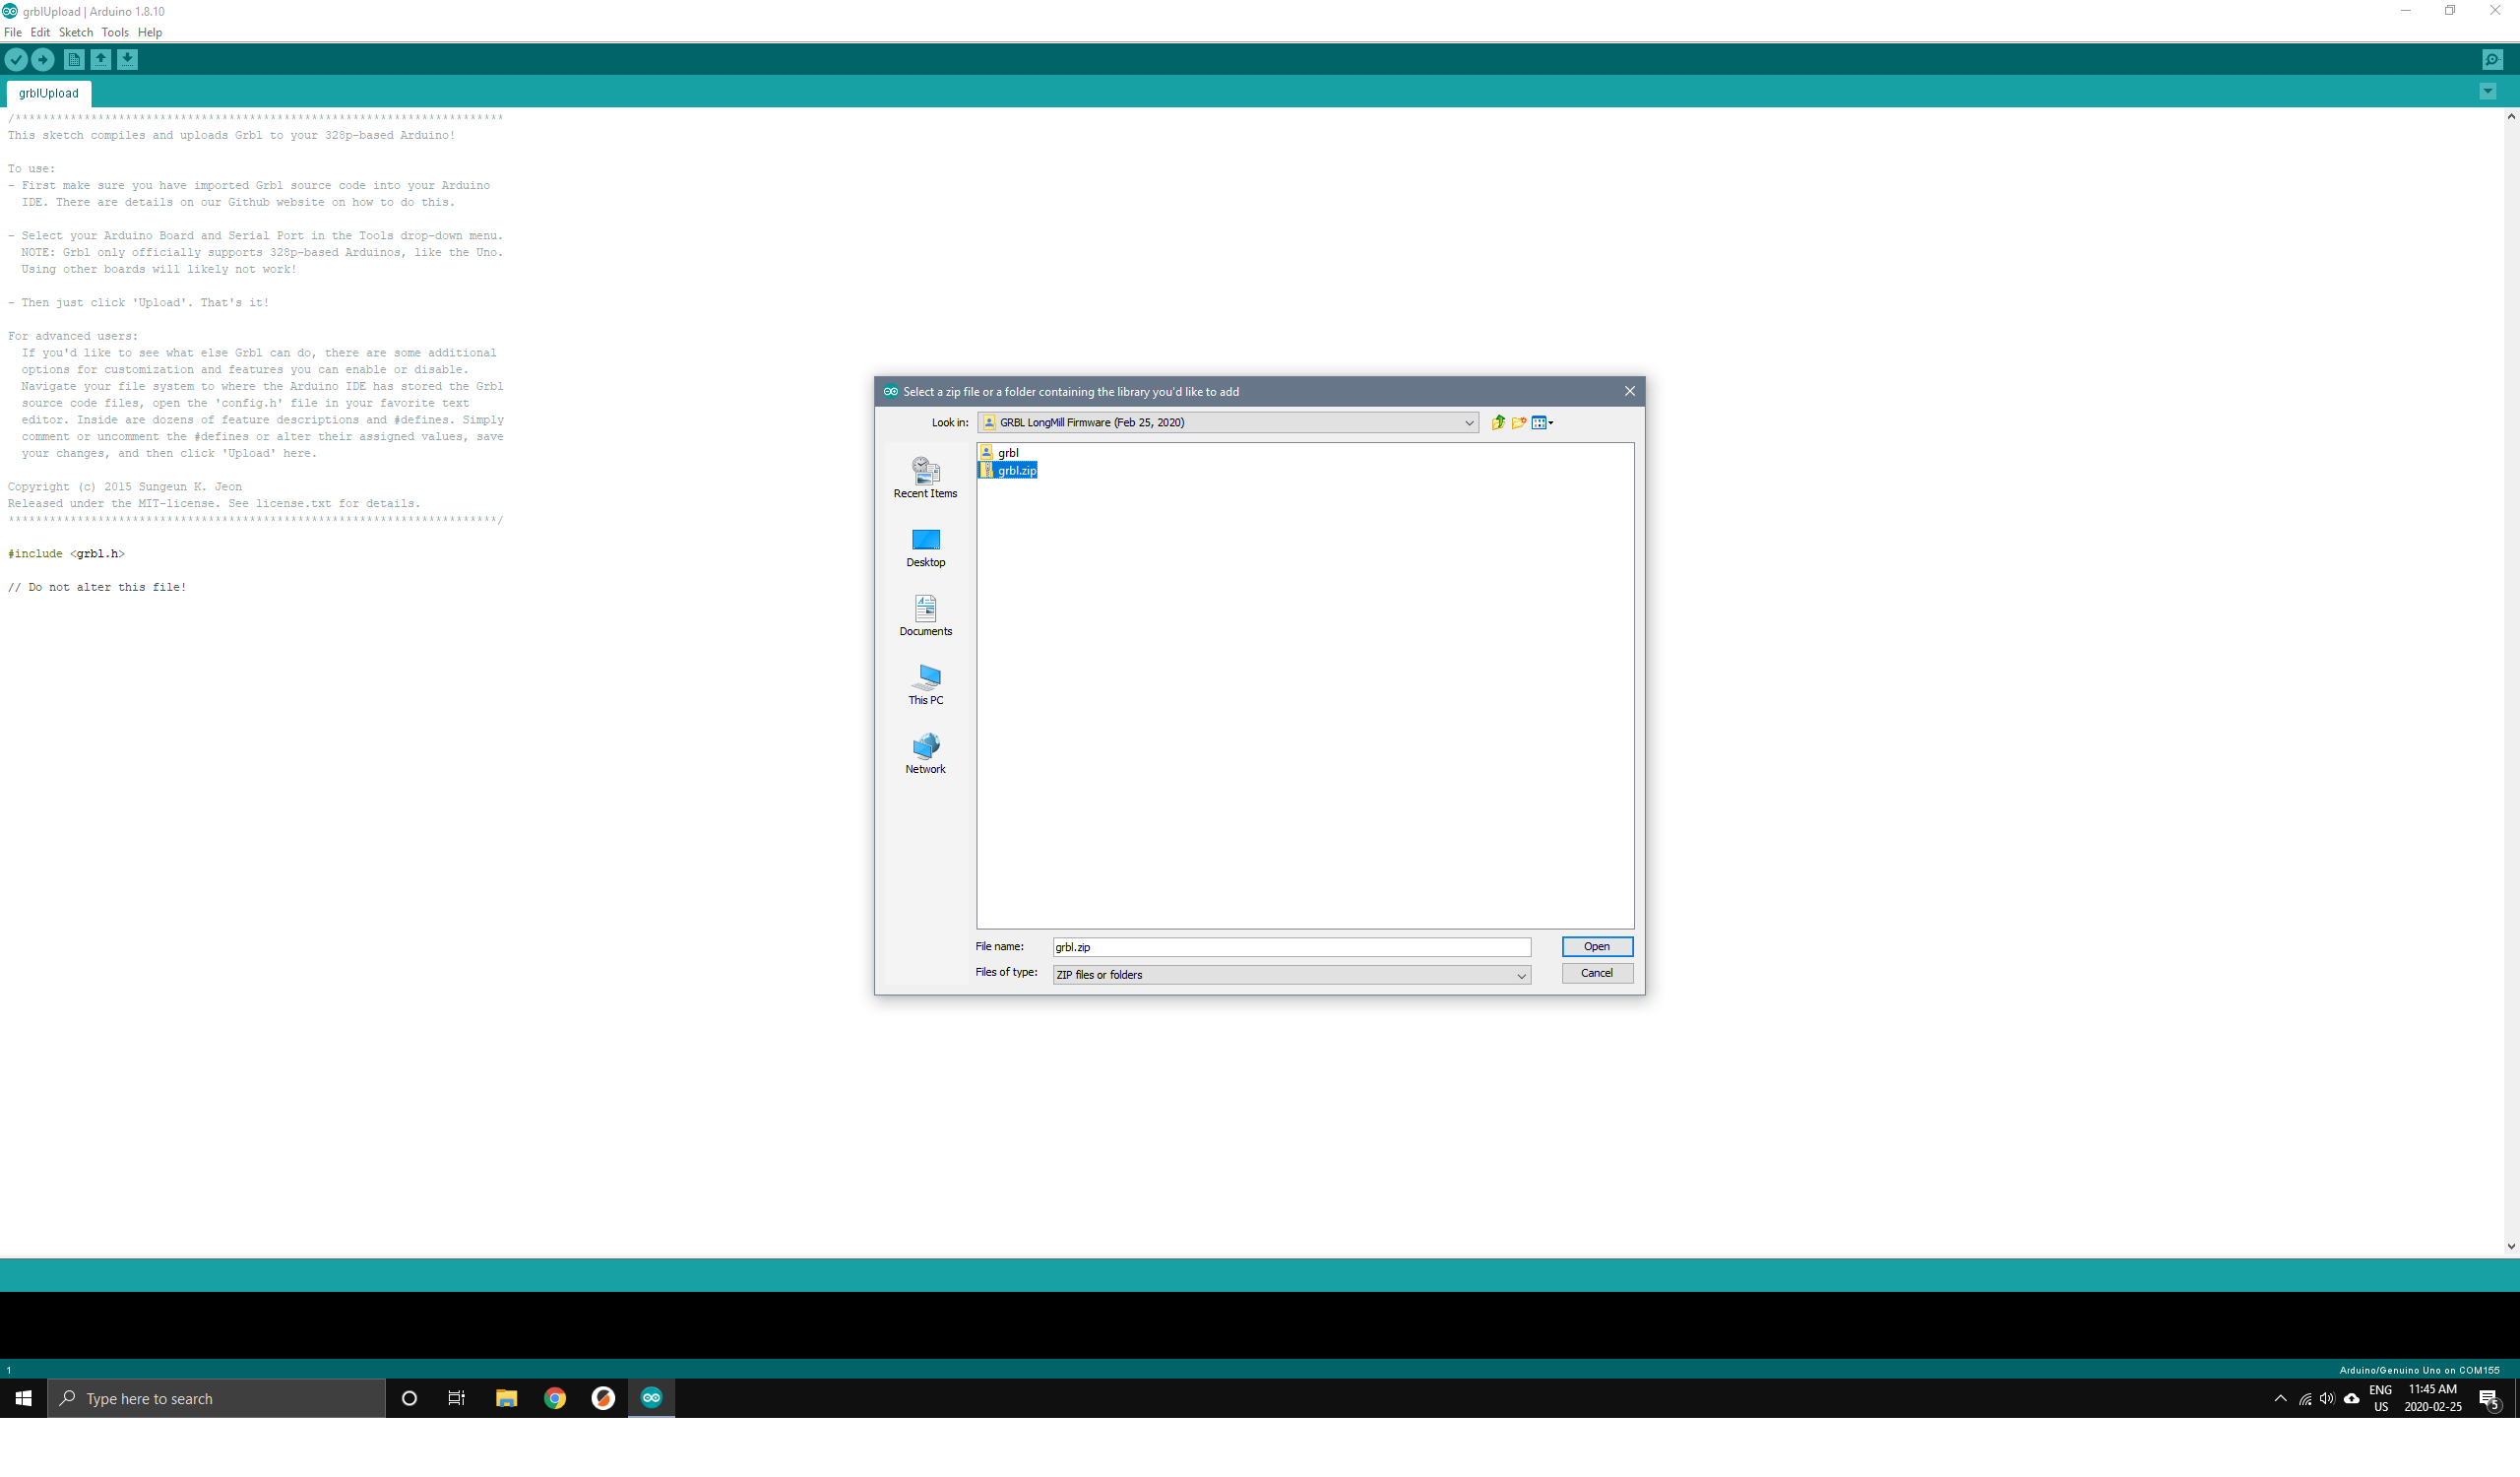The height and width of the screenshot is (1477, 2520).
Task: Select Network in dialog sidebar
Action: (x=925, y=754)
